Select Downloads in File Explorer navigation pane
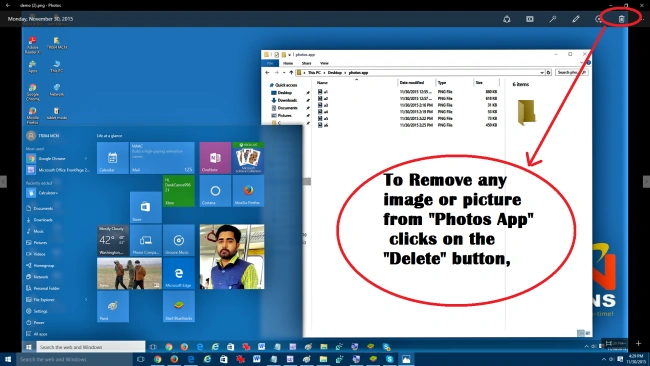This screenshot has height=366, width=650. (x=284, y=100)
